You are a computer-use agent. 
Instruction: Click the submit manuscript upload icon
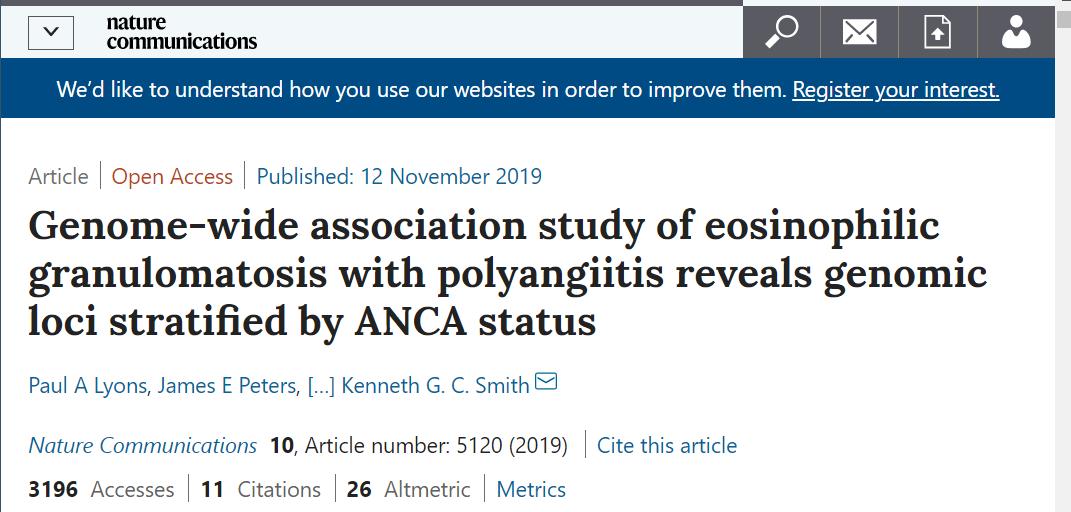click(x=937, y=33)
